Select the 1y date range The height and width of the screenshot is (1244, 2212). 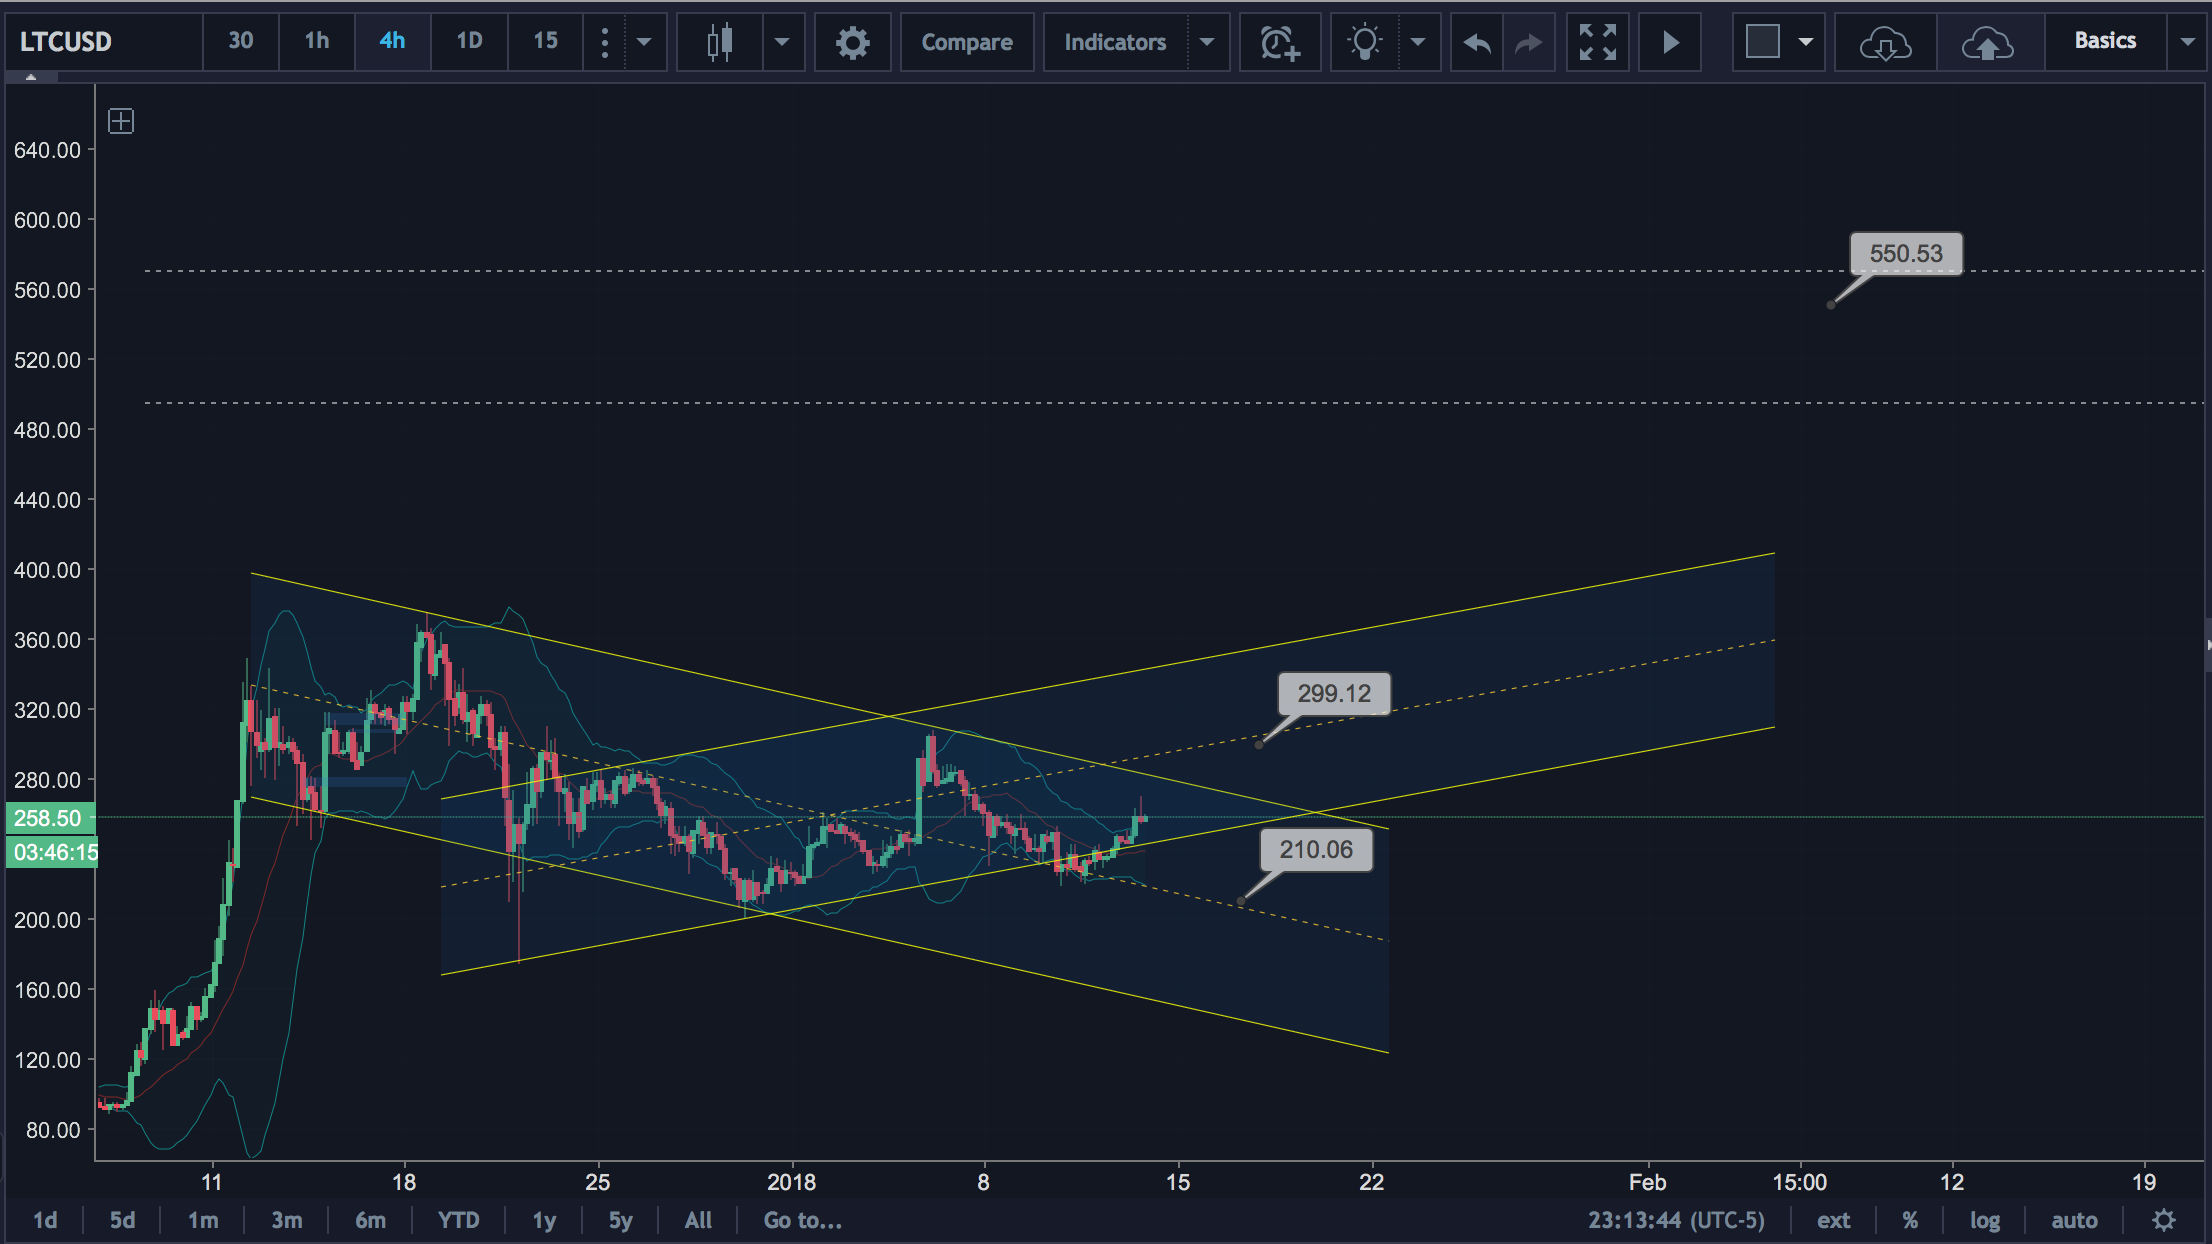pyautogui.click(x=544, y=1220)
